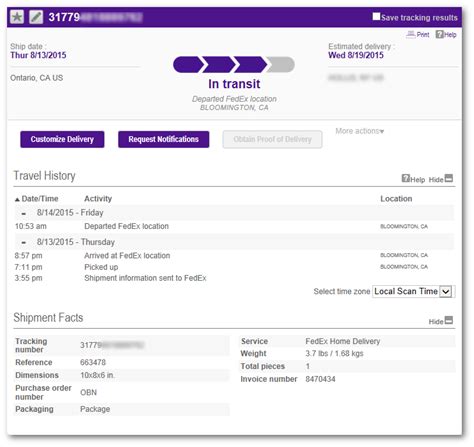Image resolution: width=474 pixels, height=447 pixels.
Task: Sort by Date/Time column arrow
Action: click(x=17, y=200)
